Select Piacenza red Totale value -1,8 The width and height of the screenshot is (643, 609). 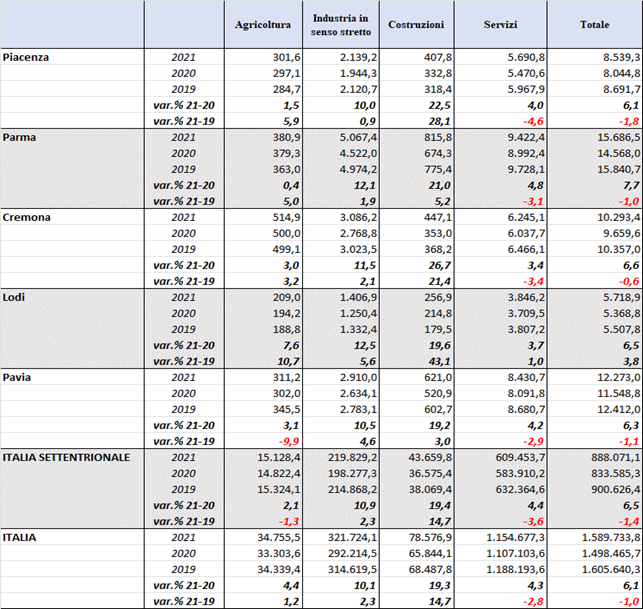(x=629, y=121)
